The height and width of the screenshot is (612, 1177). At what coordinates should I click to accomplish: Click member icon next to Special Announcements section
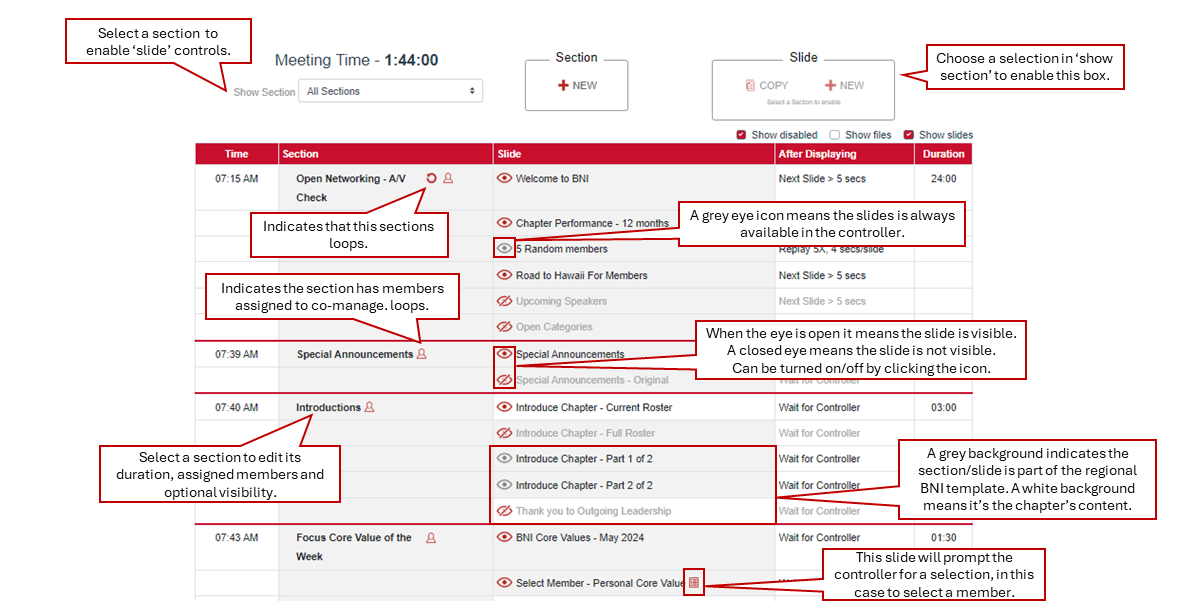click(421, 354)
